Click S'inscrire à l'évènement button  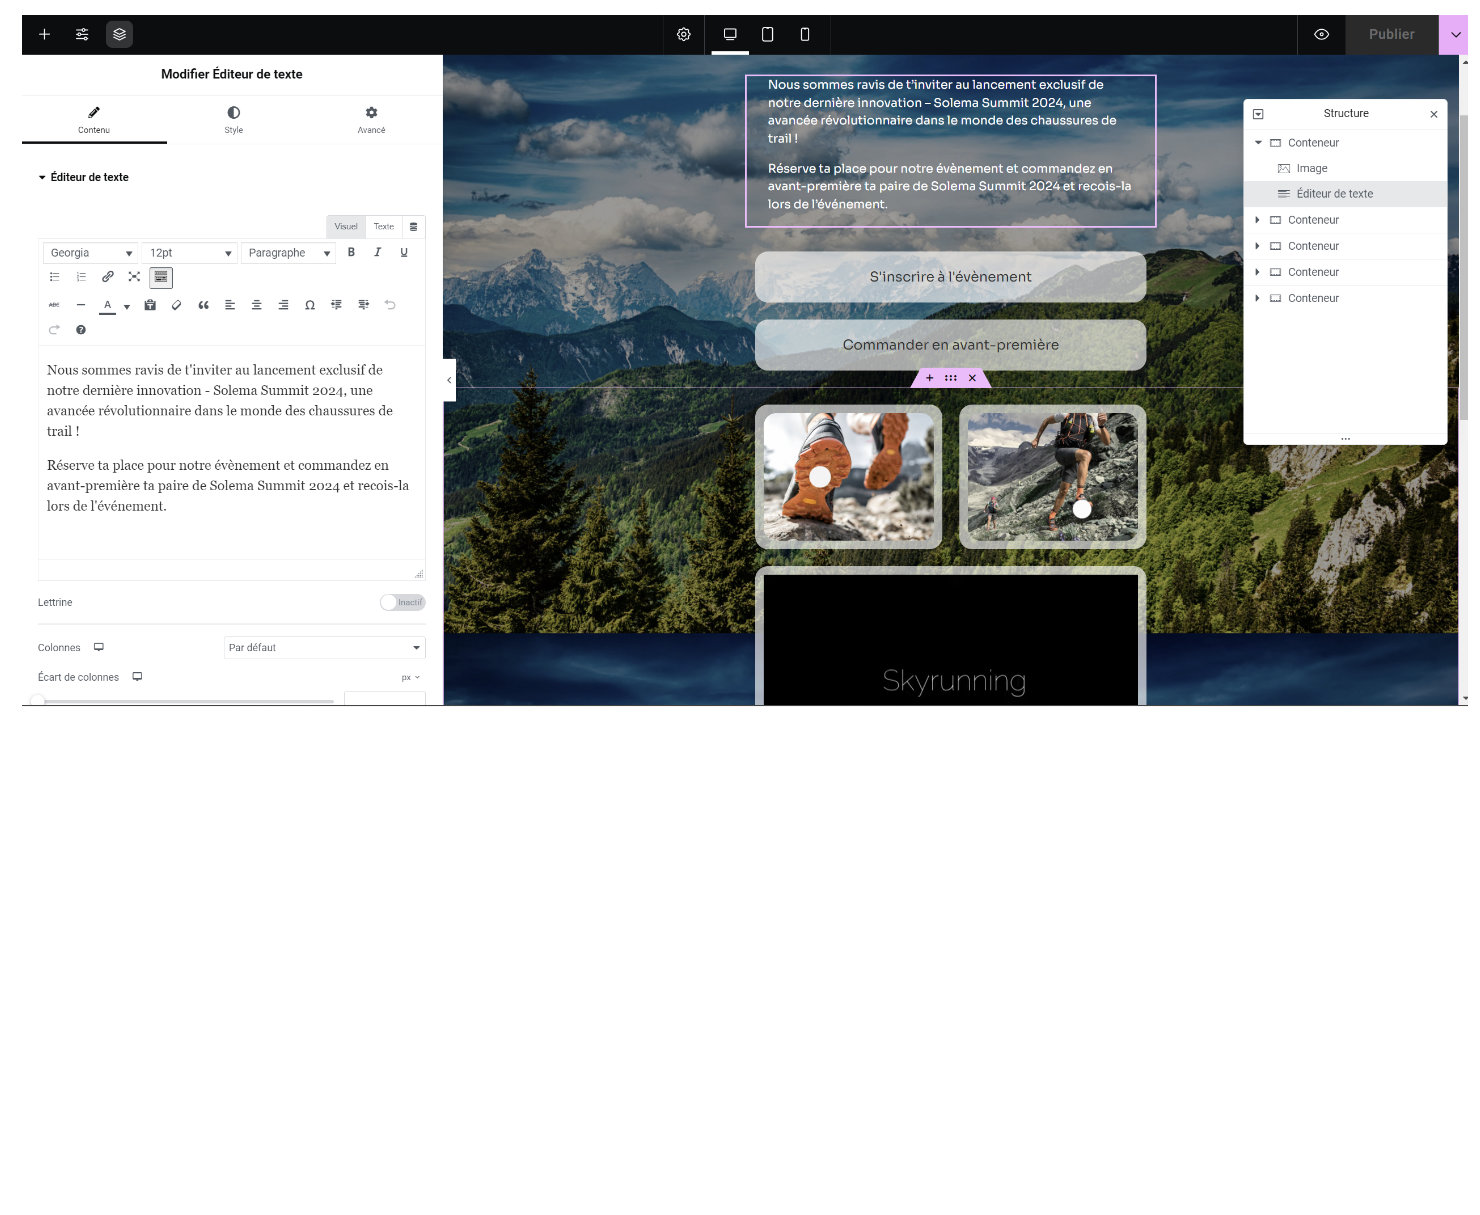[950, 277]
